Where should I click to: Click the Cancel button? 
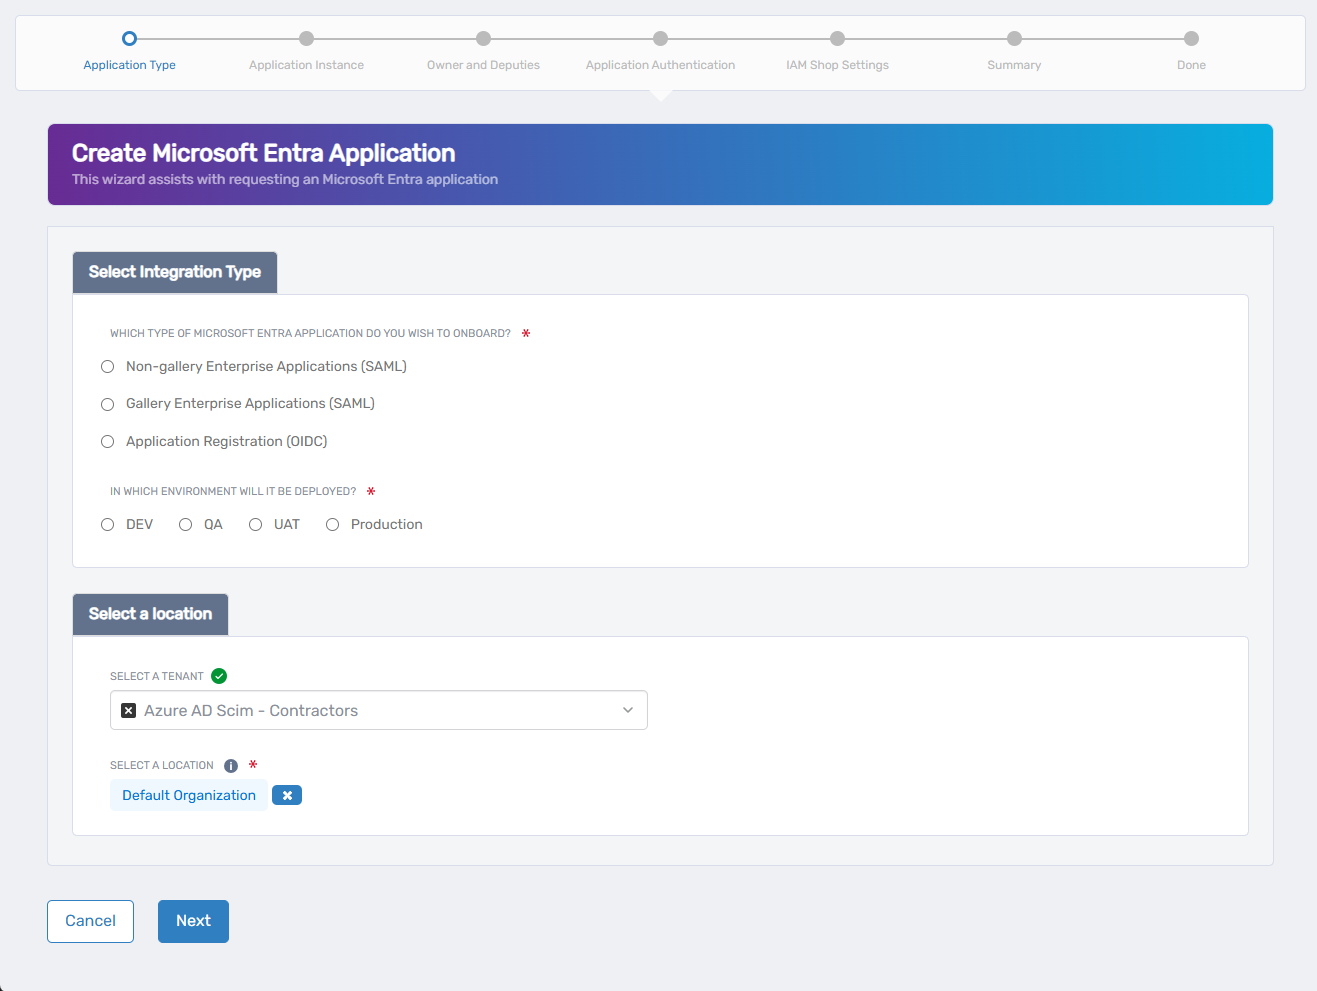[x=90, y=920]
